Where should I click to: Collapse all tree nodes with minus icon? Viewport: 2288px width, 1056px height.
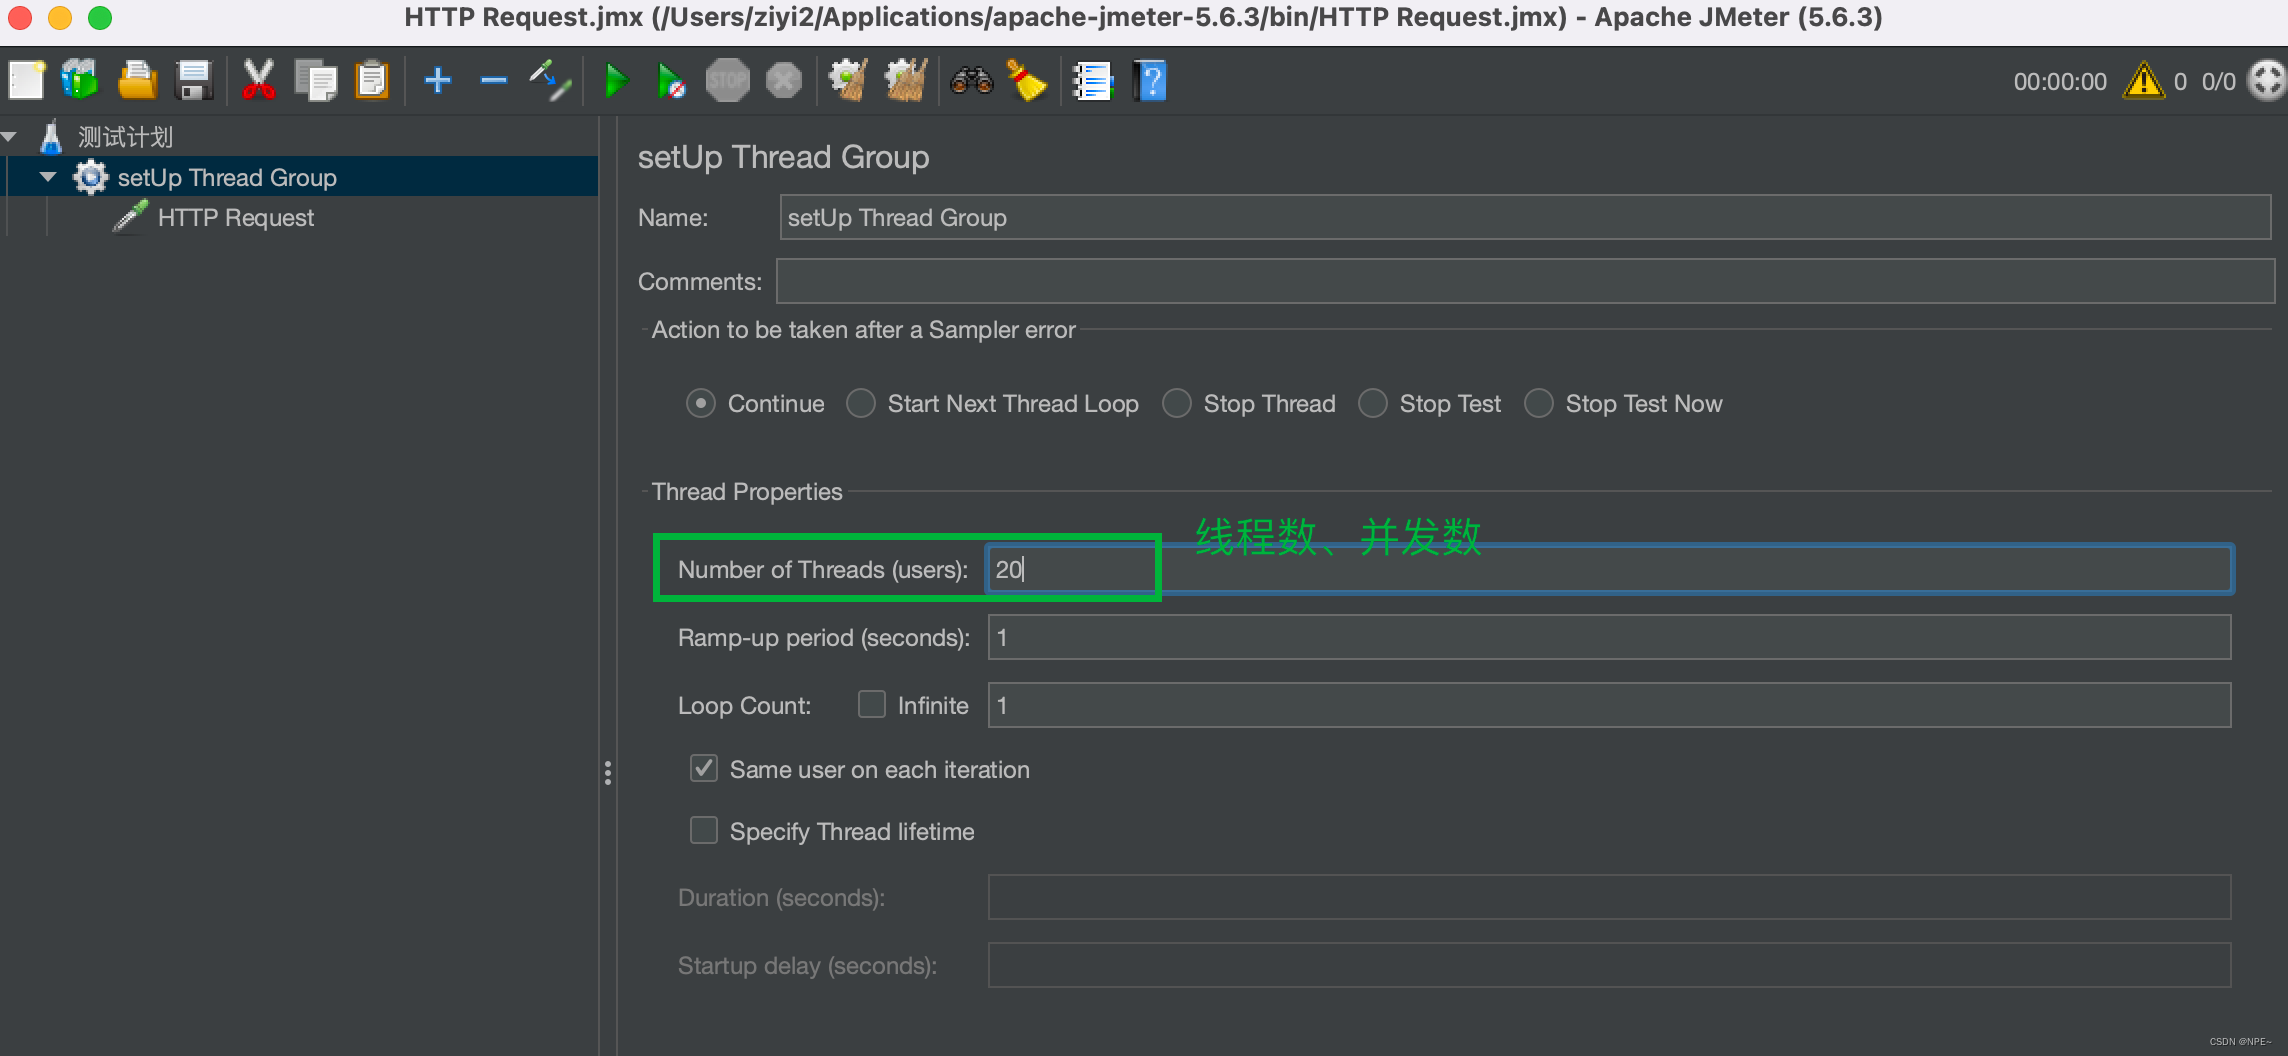coord(494,81)
